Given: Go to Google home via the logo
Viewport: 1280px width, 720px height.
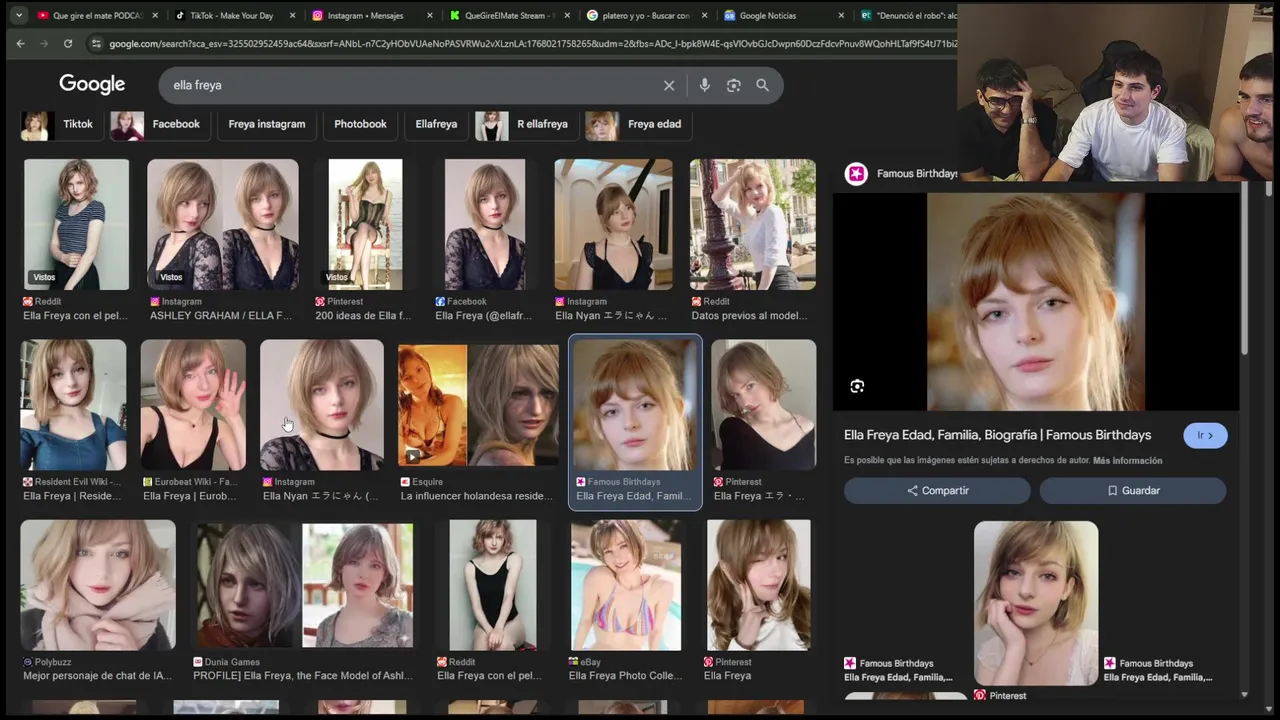Looking at the screenshot, I should 92,85.
